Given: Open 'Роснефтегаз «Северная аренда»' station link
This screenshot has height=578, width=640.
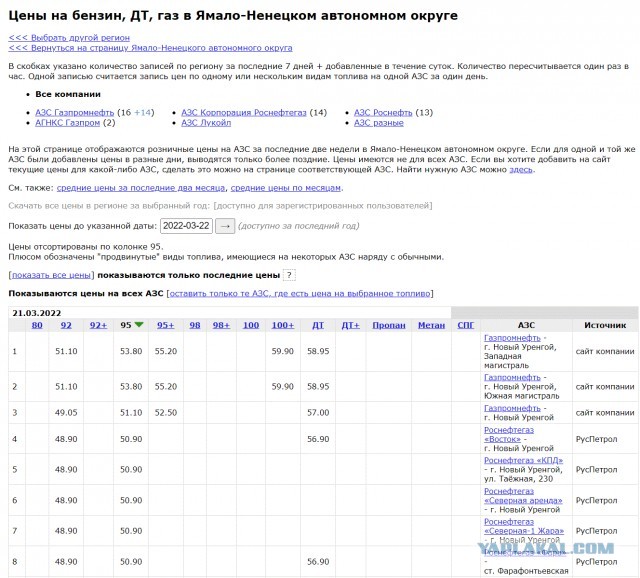Looking at the screenshot, I should point(523,496).
